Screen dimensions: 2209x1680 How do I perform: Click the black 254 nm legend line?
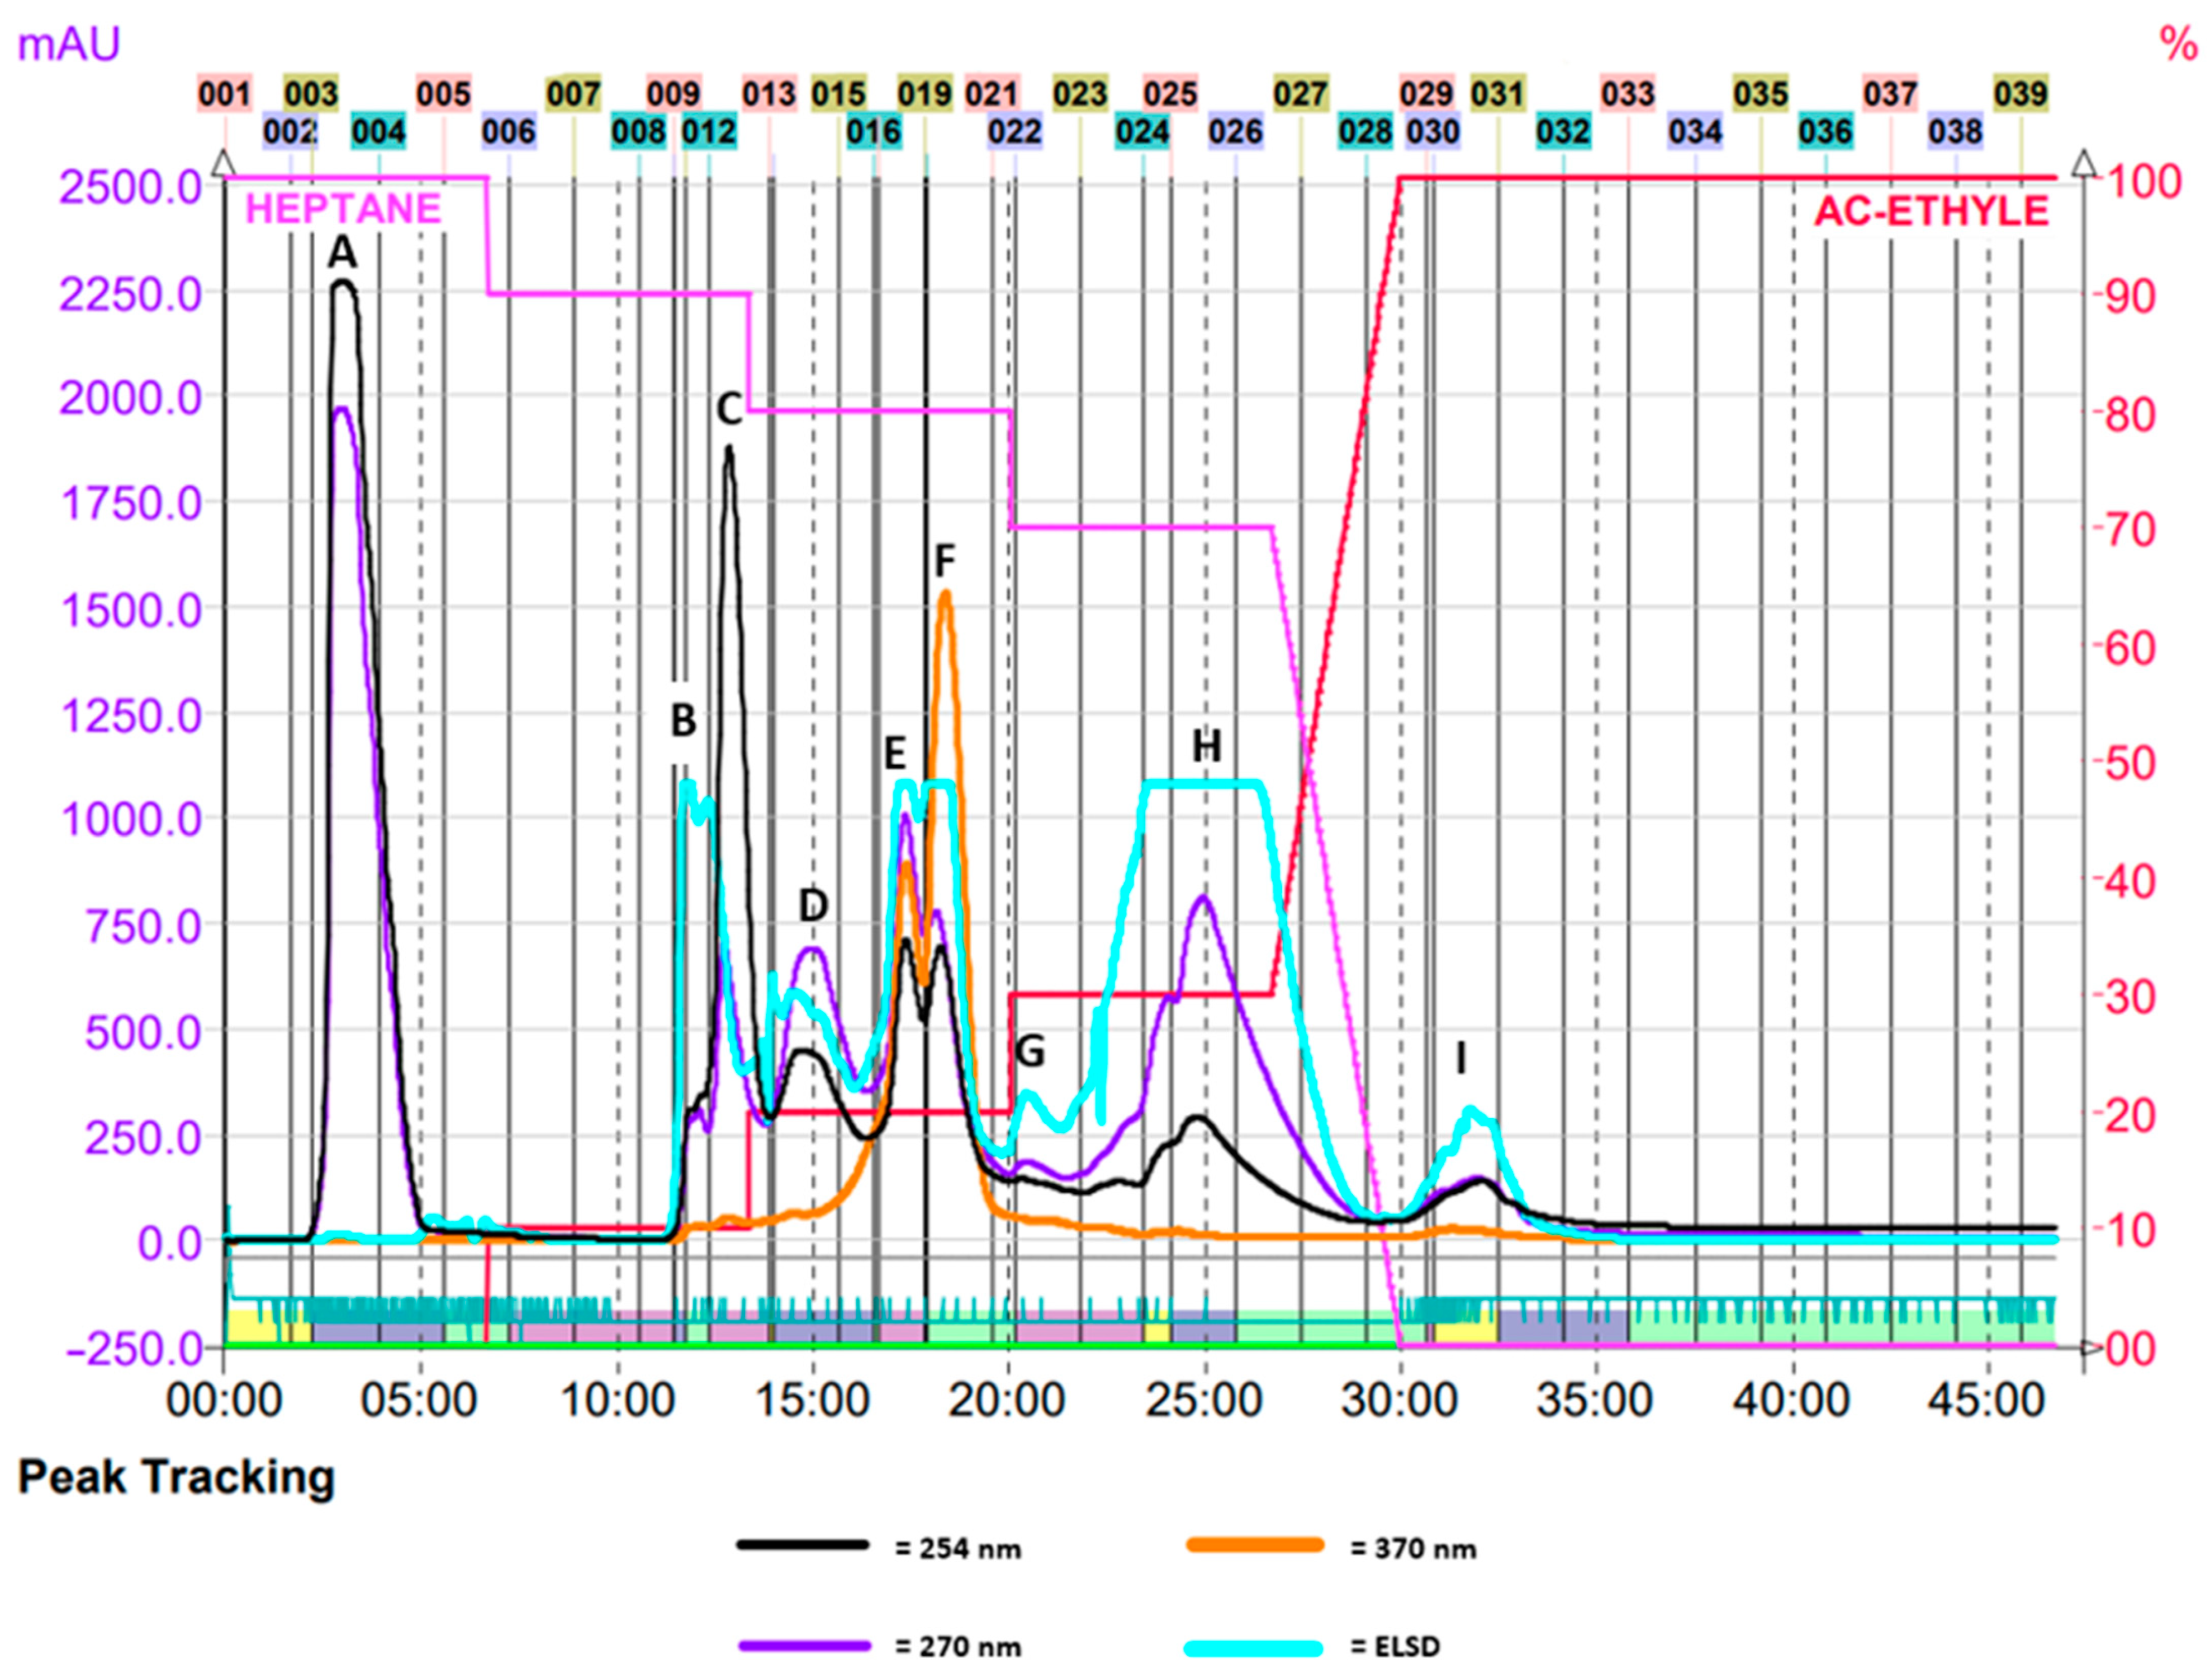pyautogui.click(x=803, y=1545)
